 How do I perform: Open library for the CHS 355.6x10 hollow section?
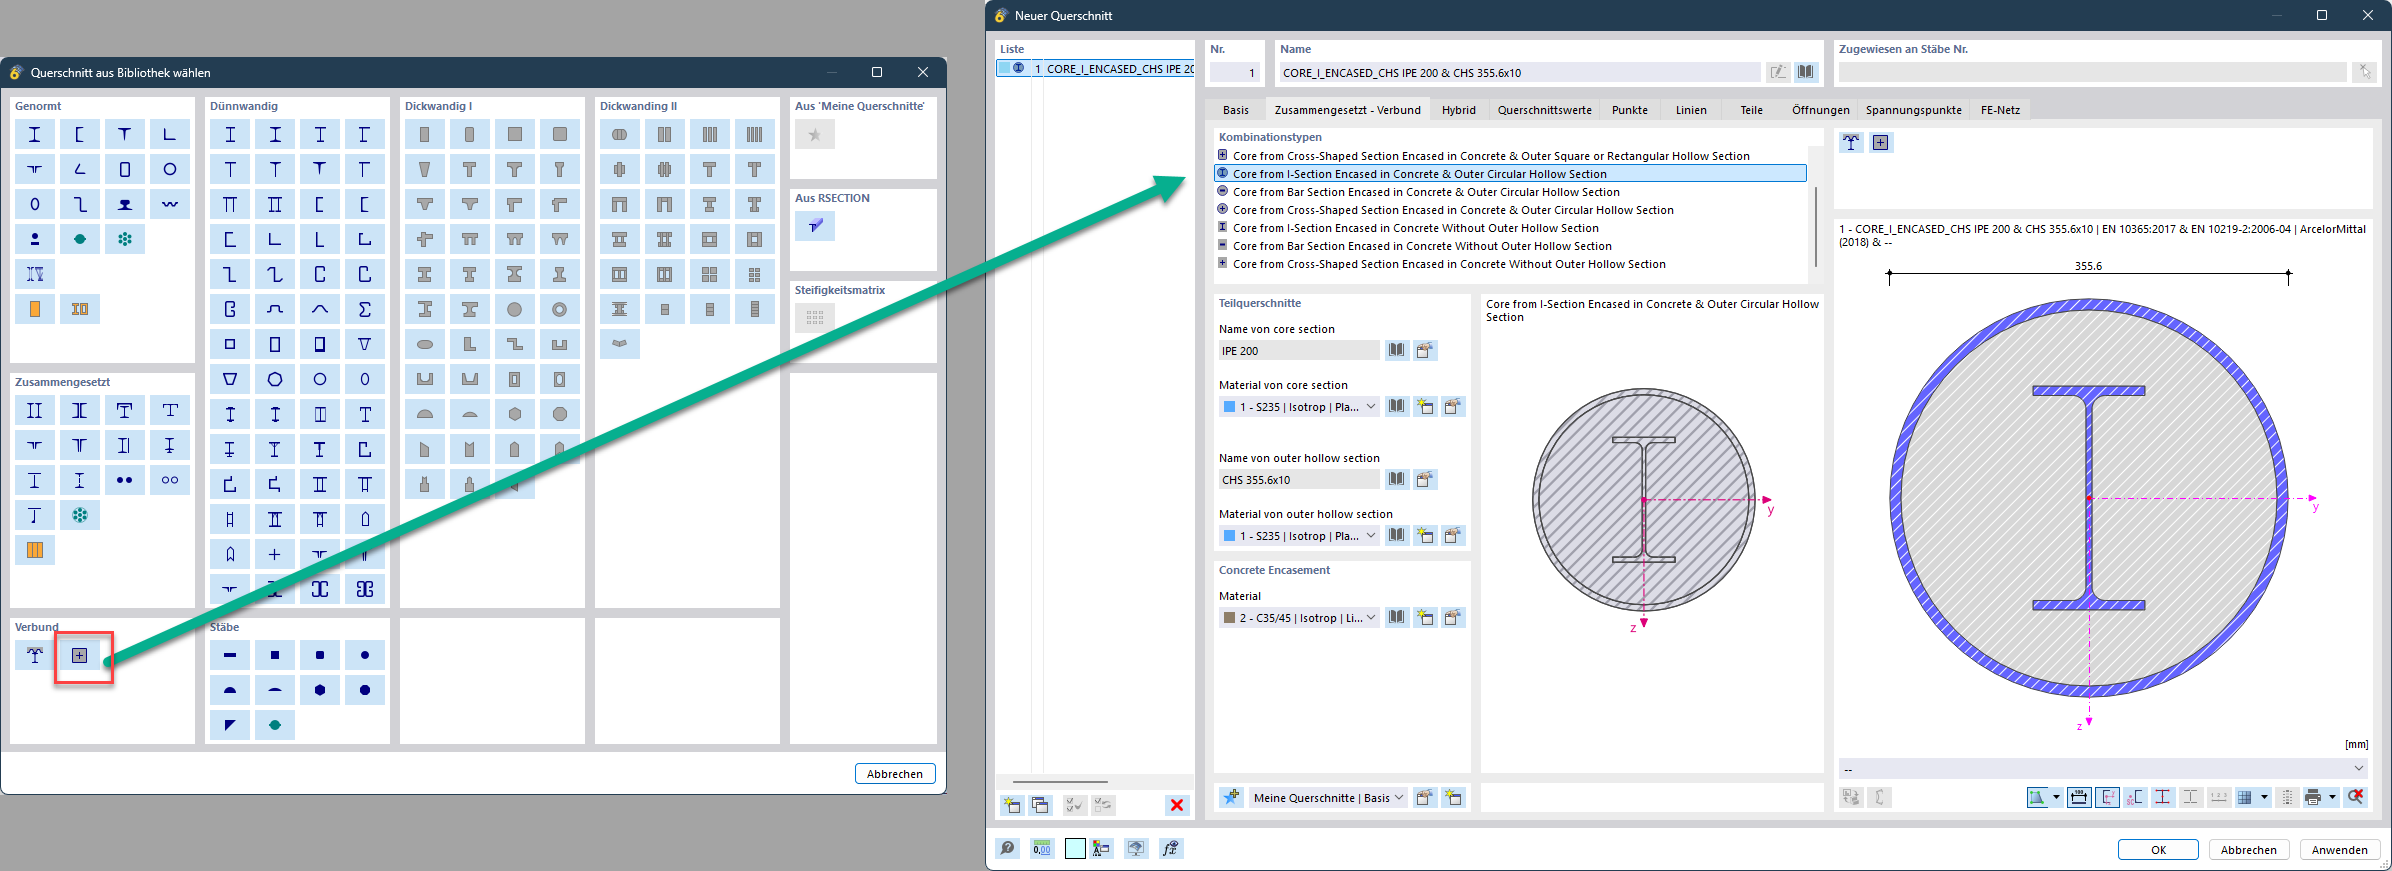click(x=1396, y=479)
